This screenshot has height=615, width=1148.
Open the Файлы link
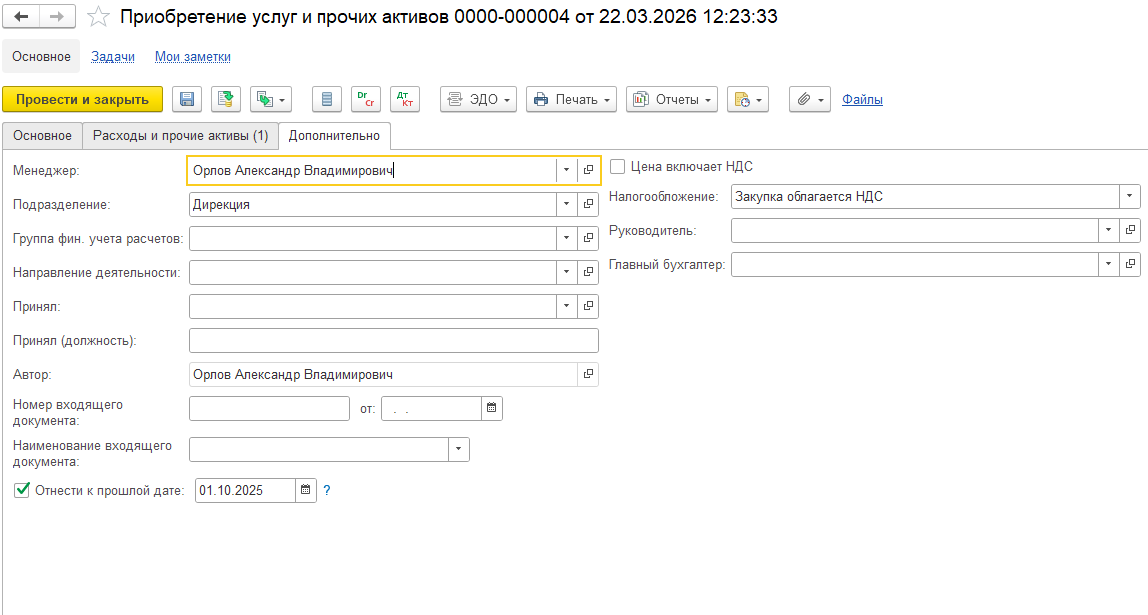pyautogui.click(x=862, y=99)
